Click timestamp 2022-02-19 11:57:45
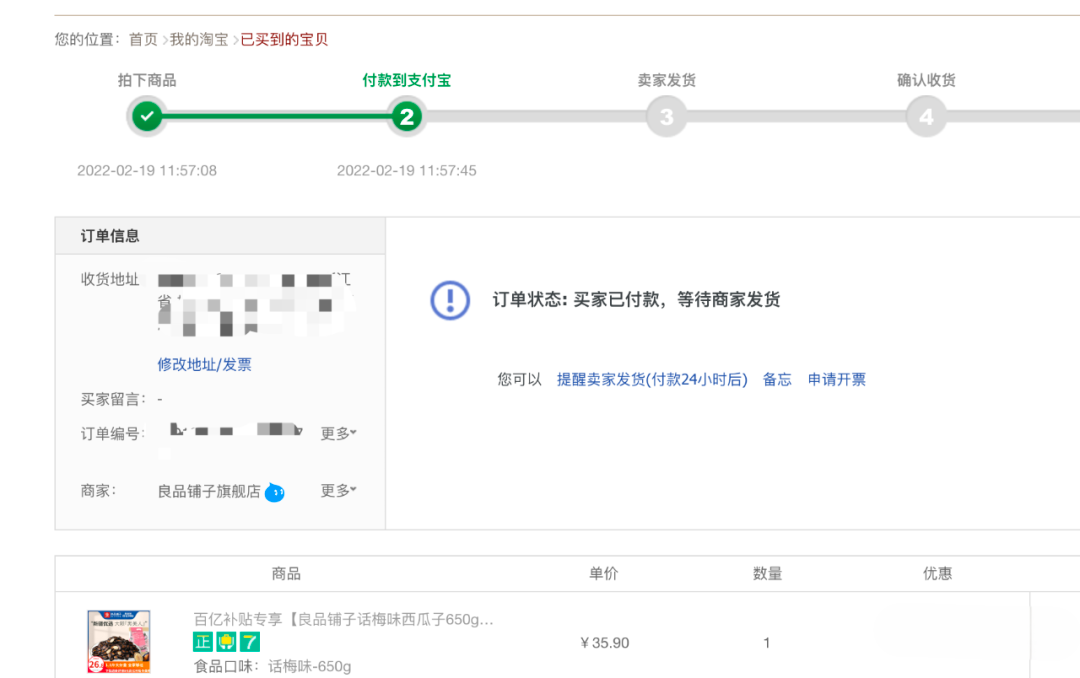1080x678 pixels. [406, 170]
